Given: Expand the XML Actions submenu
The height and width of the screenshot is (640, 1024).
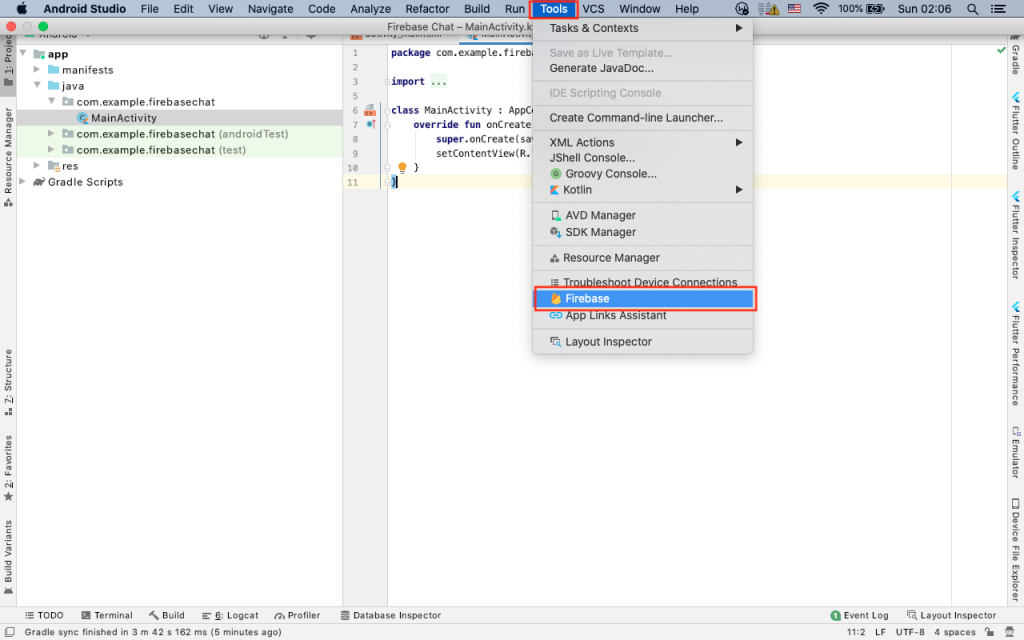Looking at the screenshot, I should pyautogui.click(x=643, y=142).
